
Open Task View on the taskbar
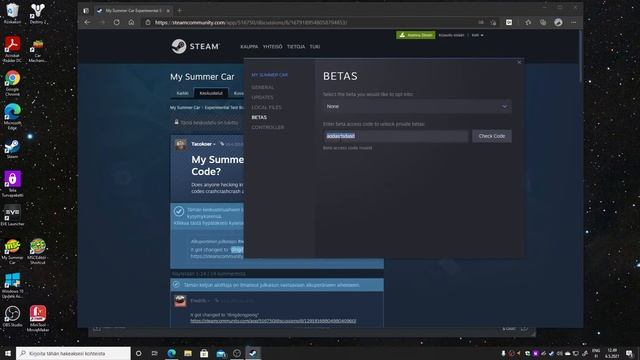(154, 353)
